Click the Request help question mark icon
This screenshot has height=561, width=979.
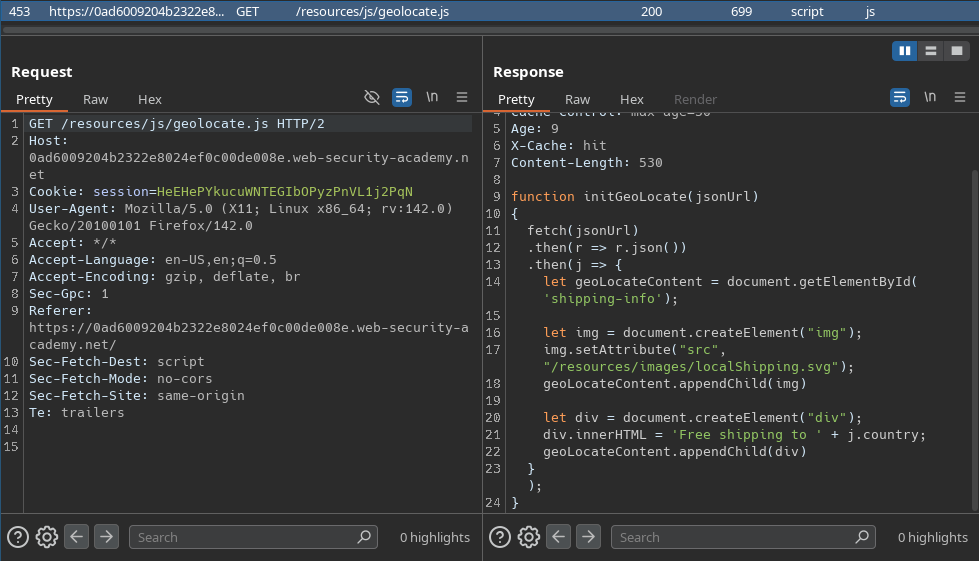tap(18, 537)
